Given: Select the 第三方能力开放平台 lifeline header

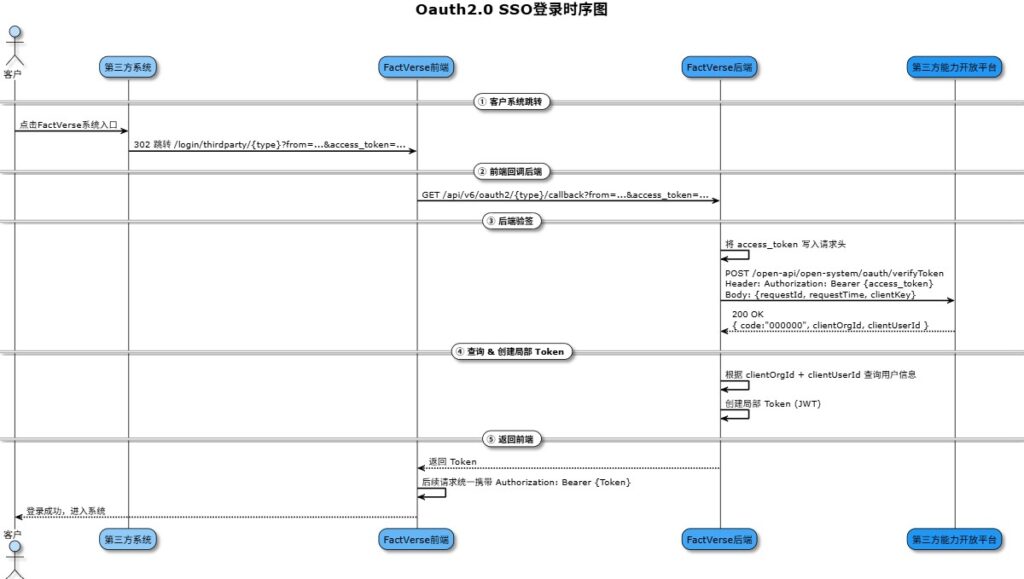Looking at the screenshot, I should 956,67.
